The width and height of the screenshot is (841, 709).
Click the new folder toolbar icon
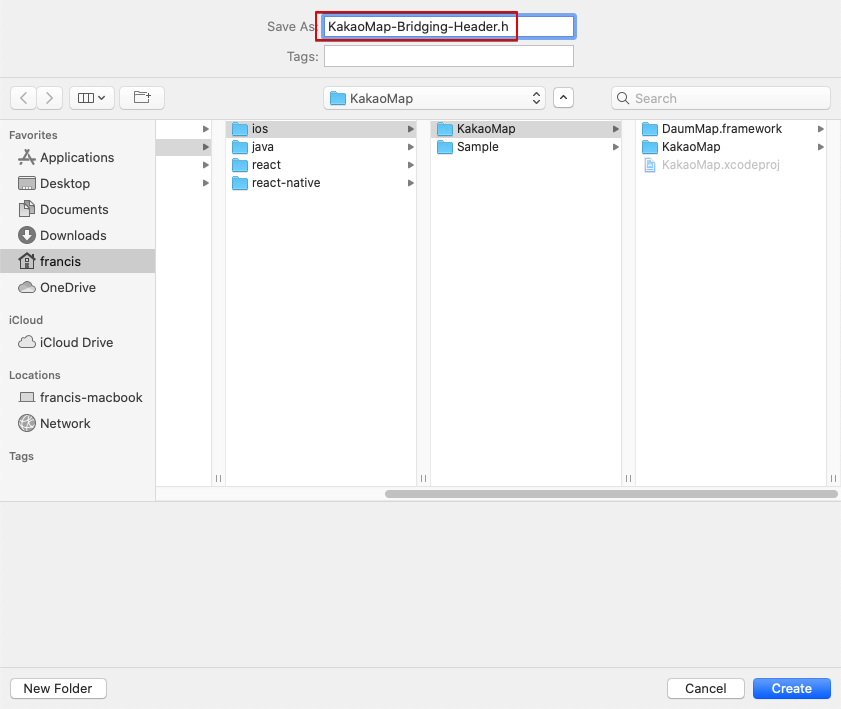[x=142, y=98]
